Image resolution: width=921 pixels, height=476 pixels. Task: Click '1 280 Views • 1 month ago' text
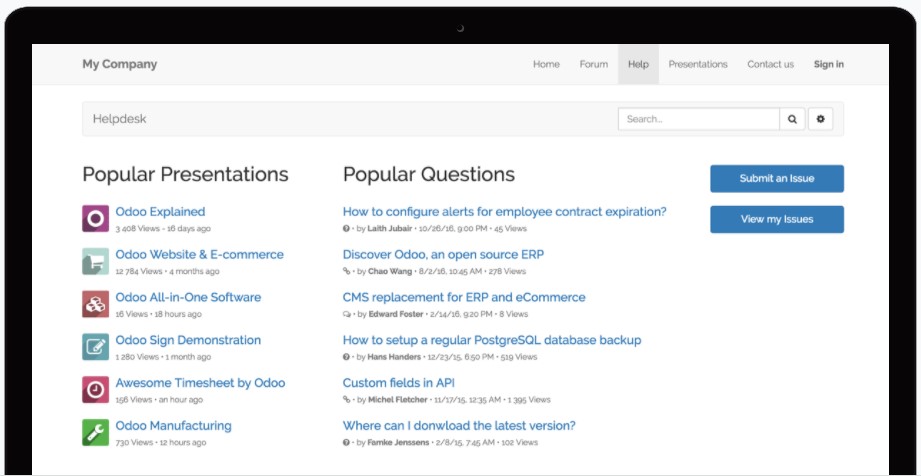(x=163, y=357)
